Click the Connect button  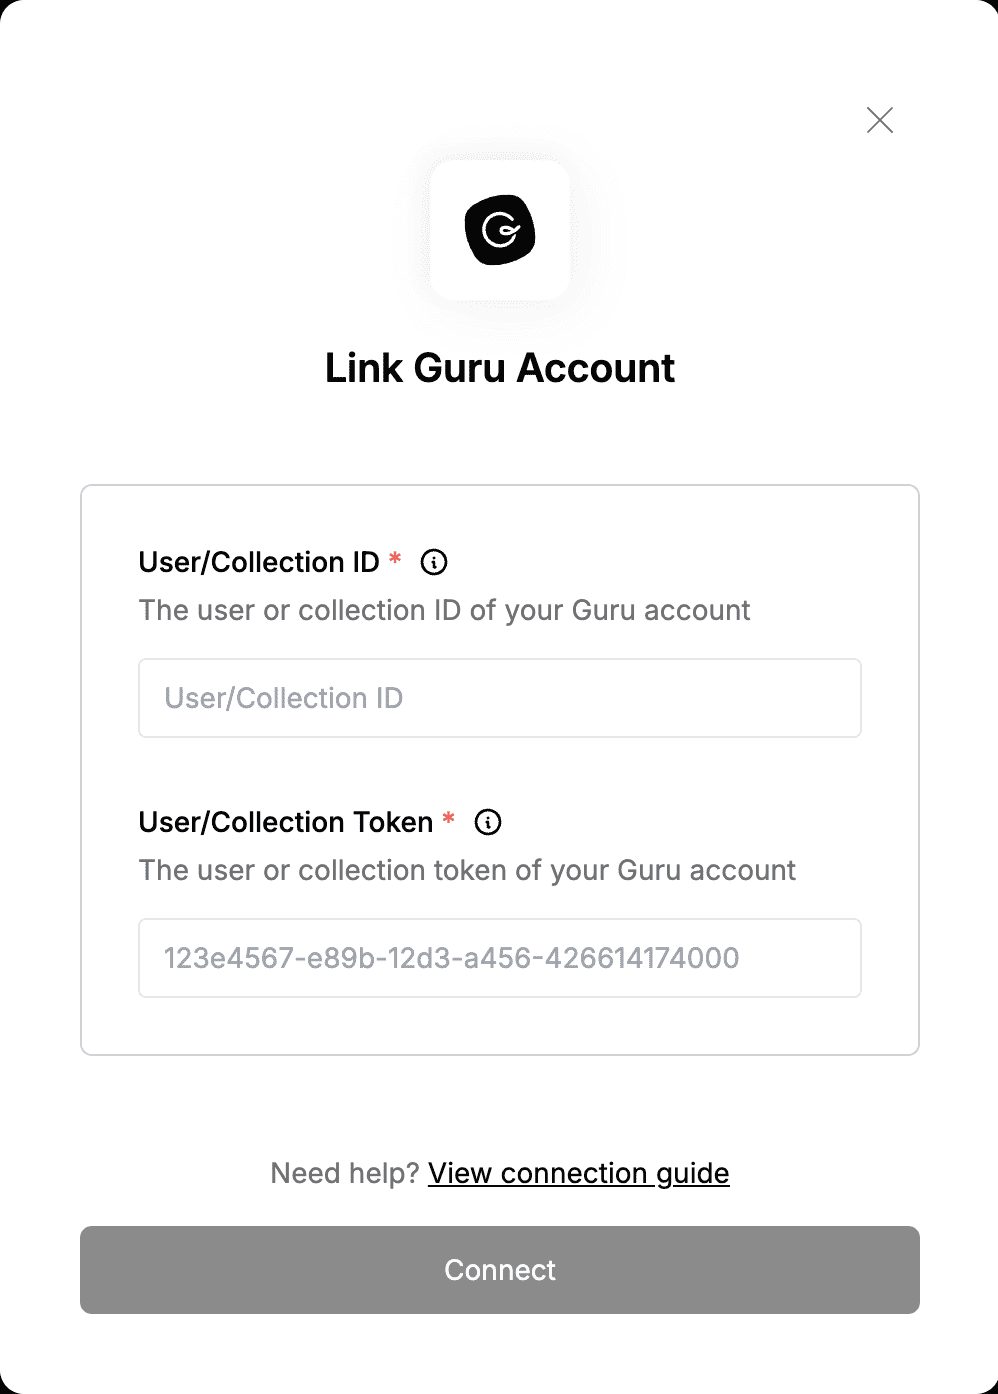pos(500,1270)
